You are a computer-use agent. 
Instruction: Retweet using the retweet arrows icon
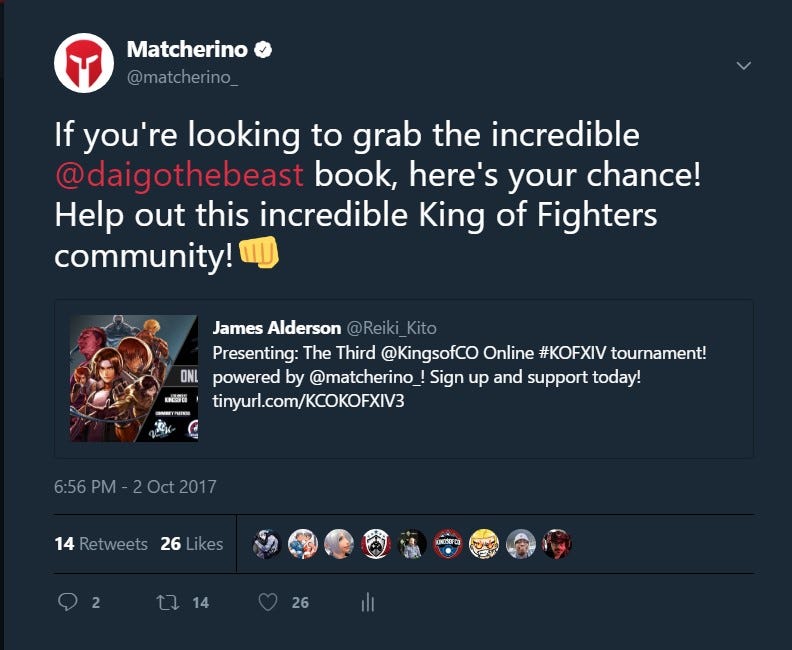[x=167, y=602]
